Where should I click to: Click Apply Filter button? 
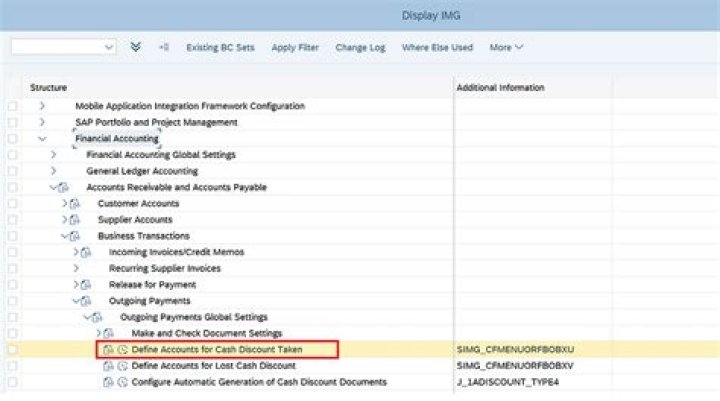tap(295, 47)
